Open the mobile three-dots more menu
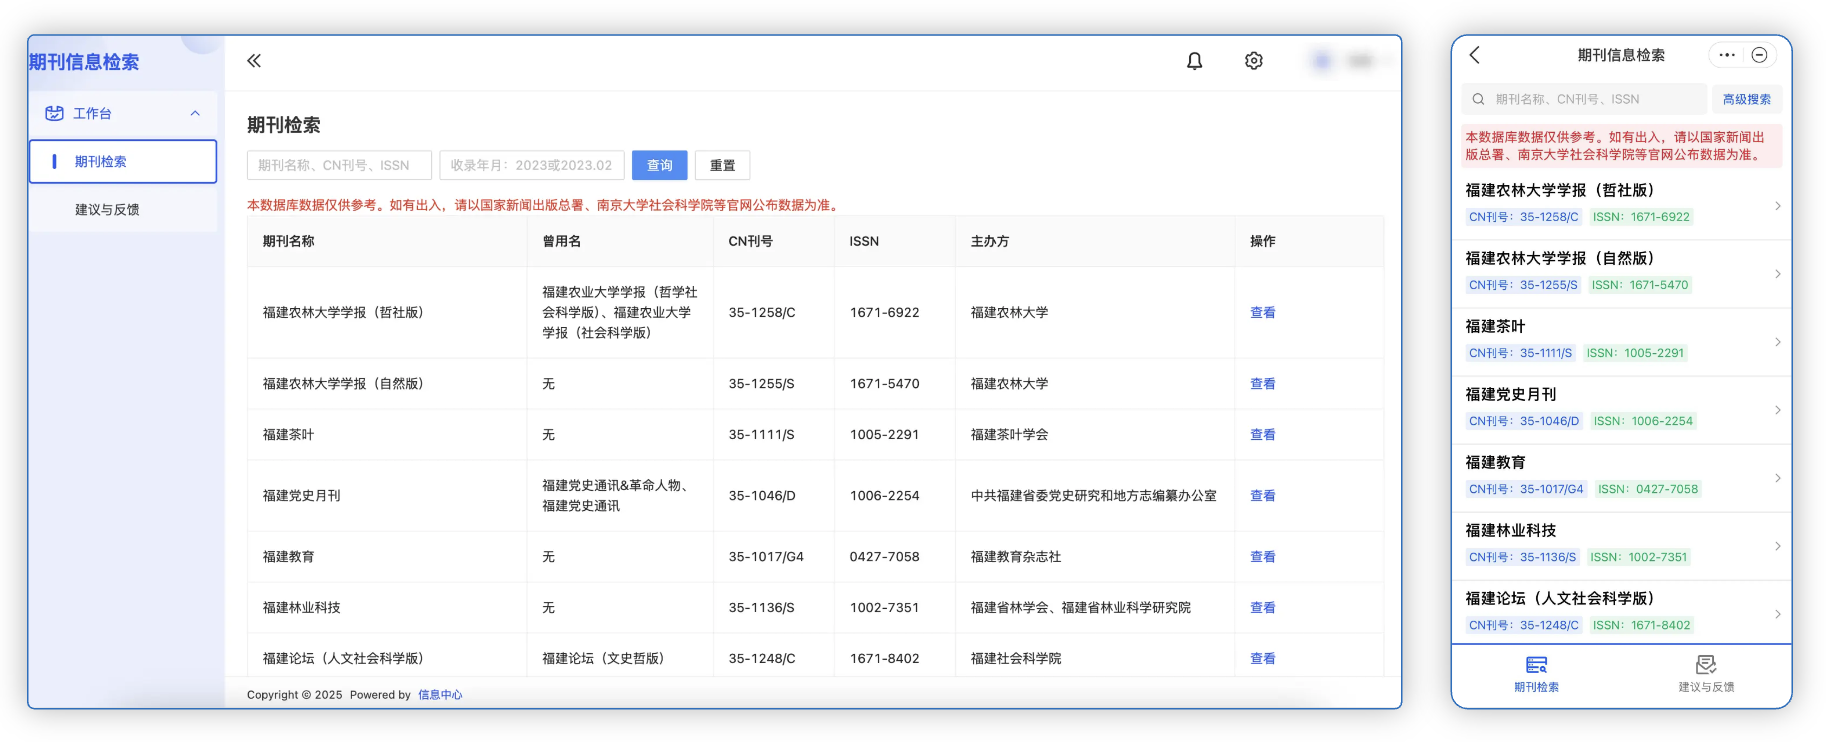Image resolution: width=1826 pixels, height=742 pixels. click(1727, 55)
